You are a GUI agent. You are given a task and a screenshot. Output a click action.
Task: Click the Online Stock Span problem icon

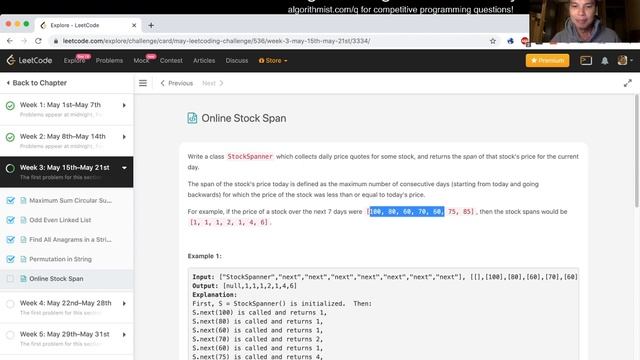[x=192, y=118]
